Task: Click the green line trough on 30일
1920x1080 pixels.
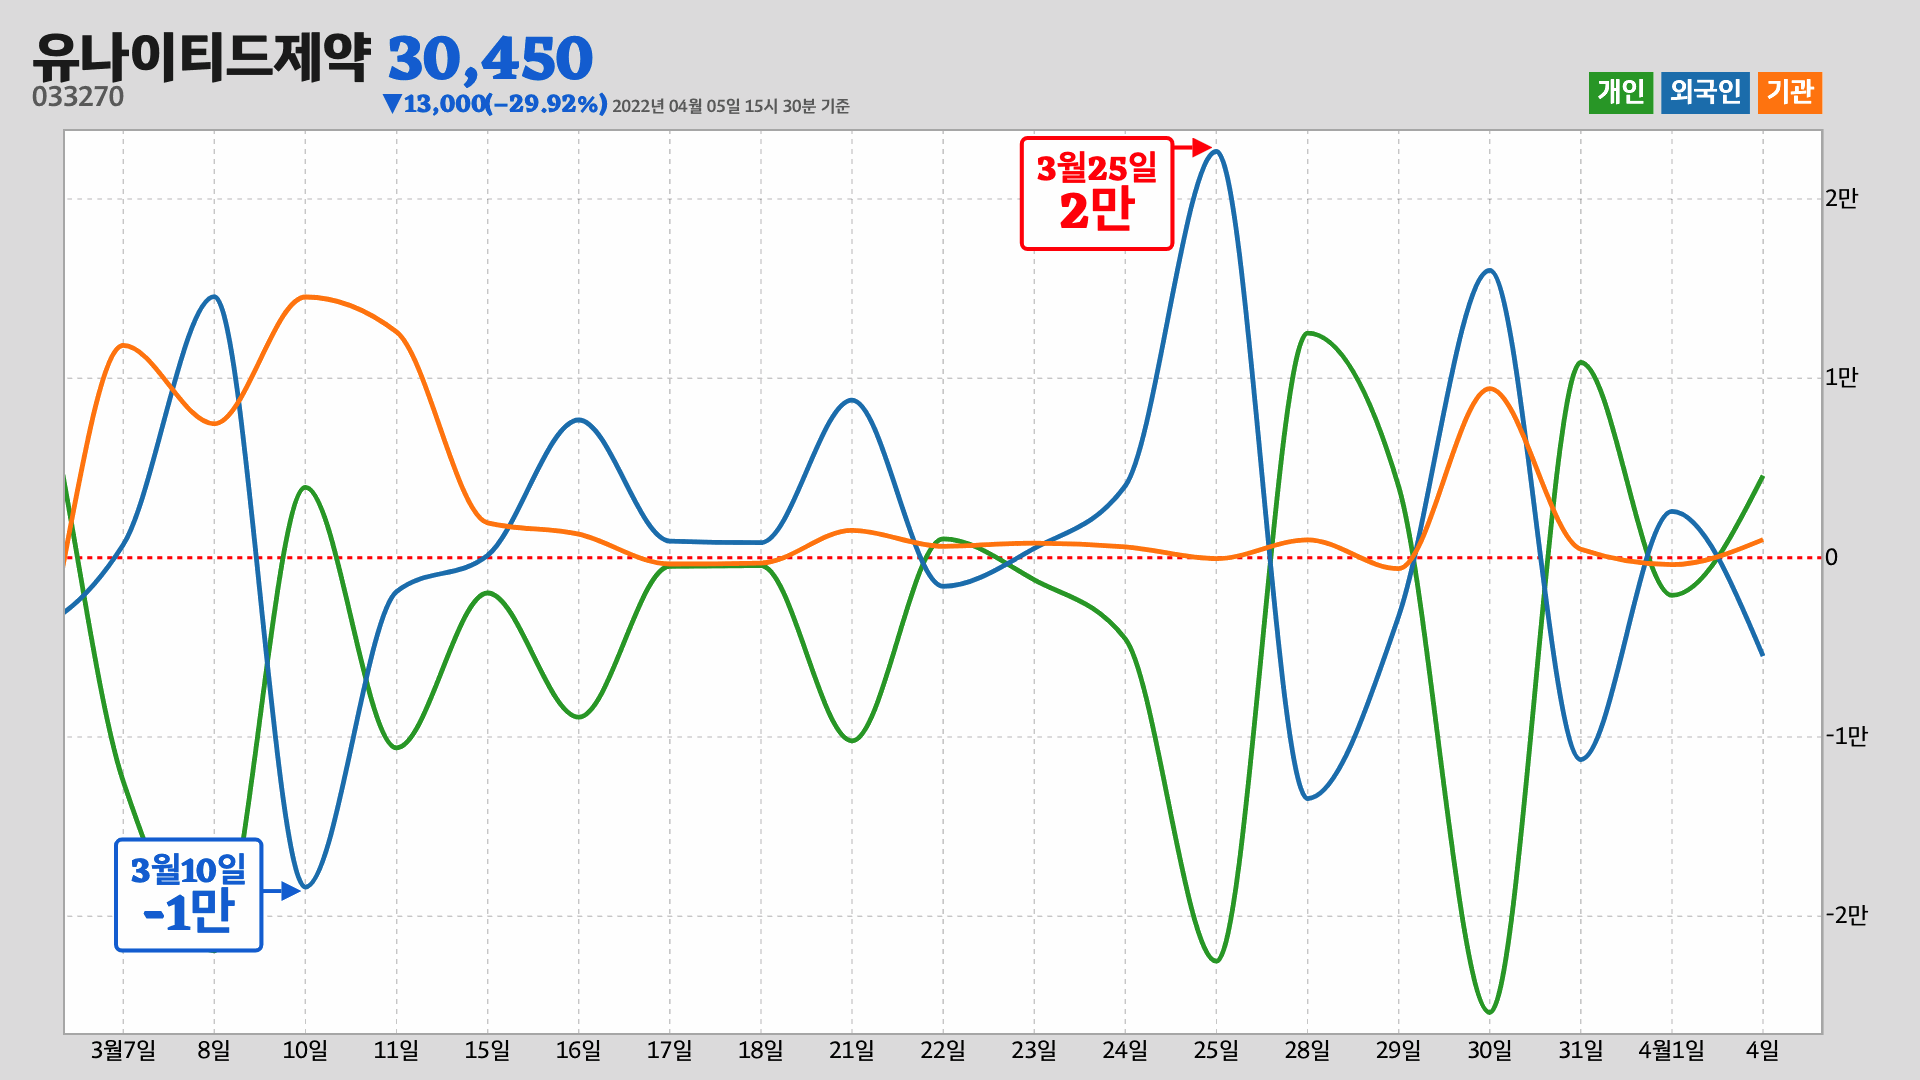Action: 1489,1012
